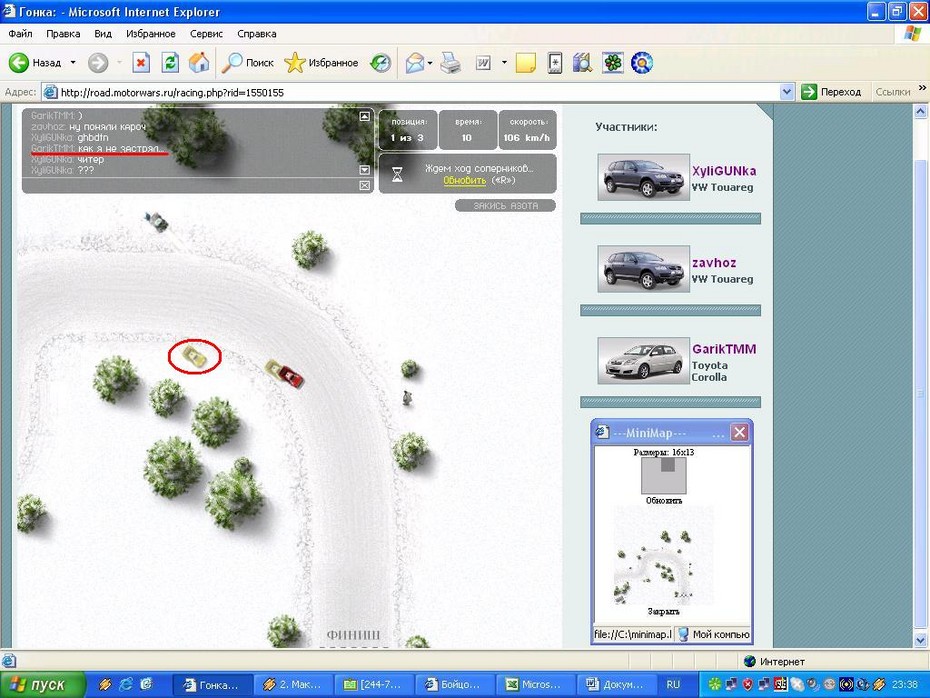
Task: Launch Internet Explorer from Quick Launch
Action: click(125, 685)
